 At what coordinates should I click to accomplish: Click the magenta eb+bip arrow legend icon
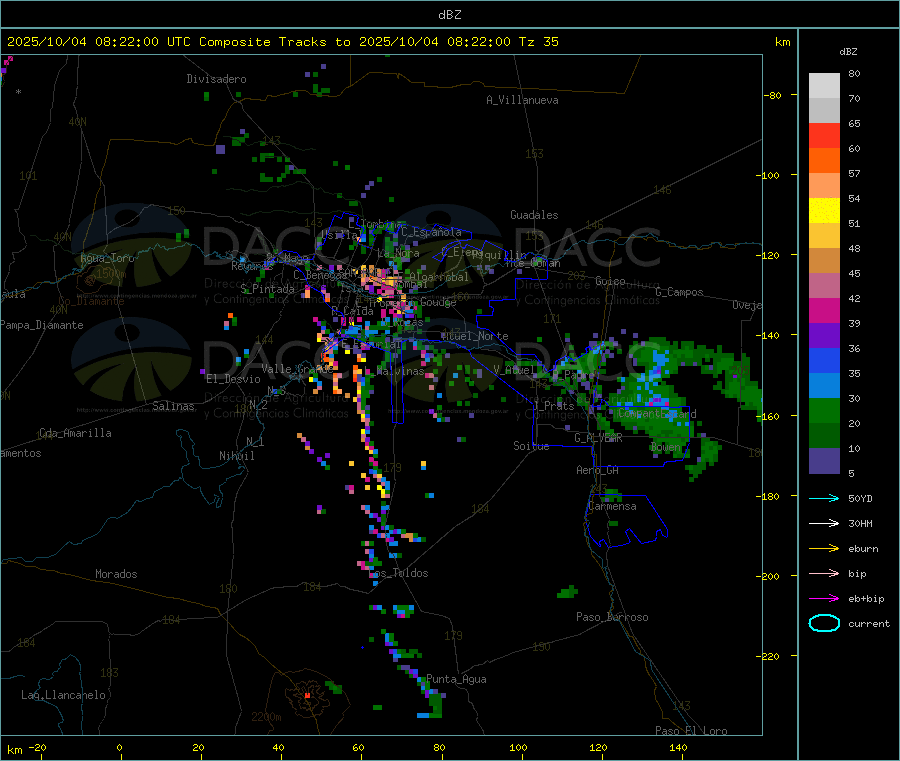point(824,599)
